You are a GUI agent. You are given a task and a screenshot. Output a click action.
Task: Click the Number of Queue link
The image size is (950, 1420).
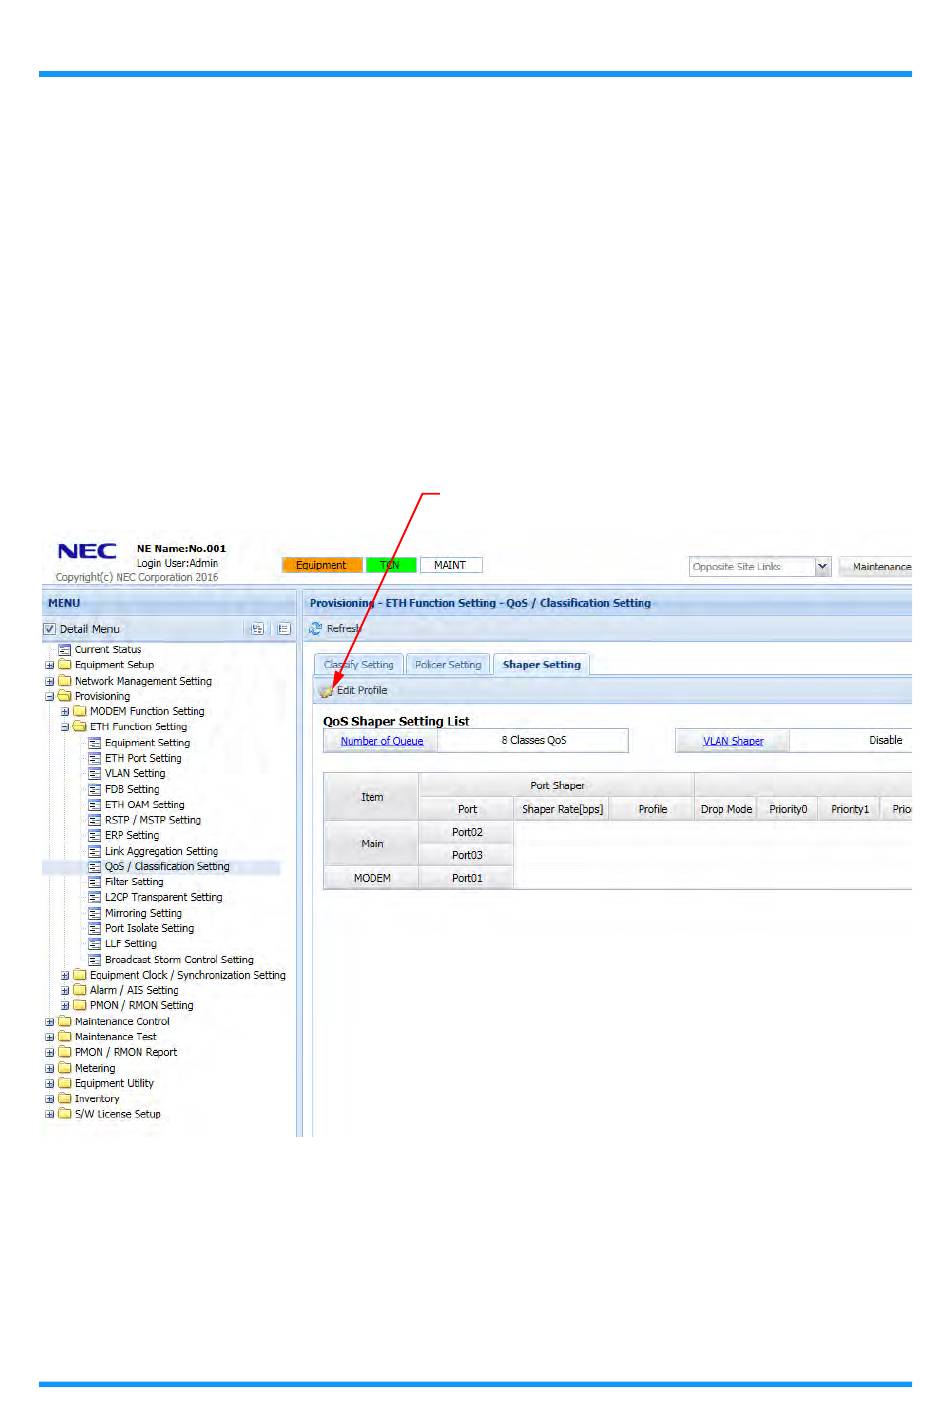click(382, 741)
